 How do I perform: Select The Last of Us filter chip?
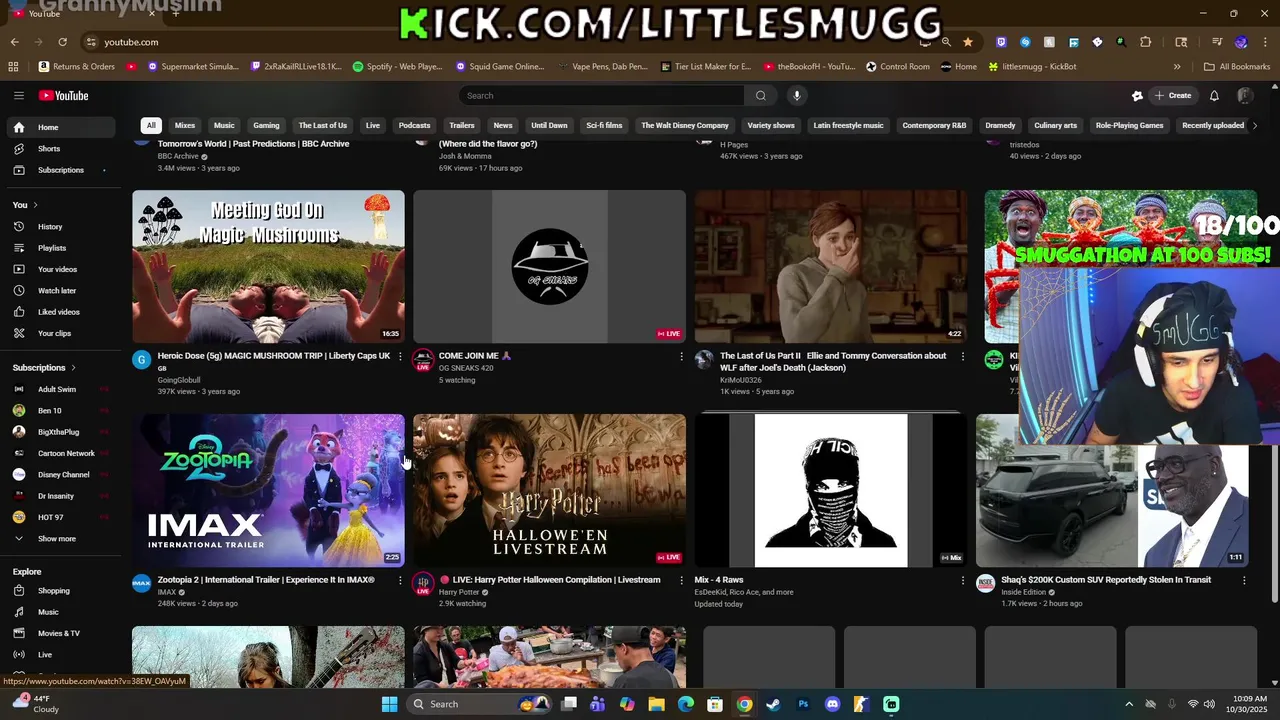point(323,125)
